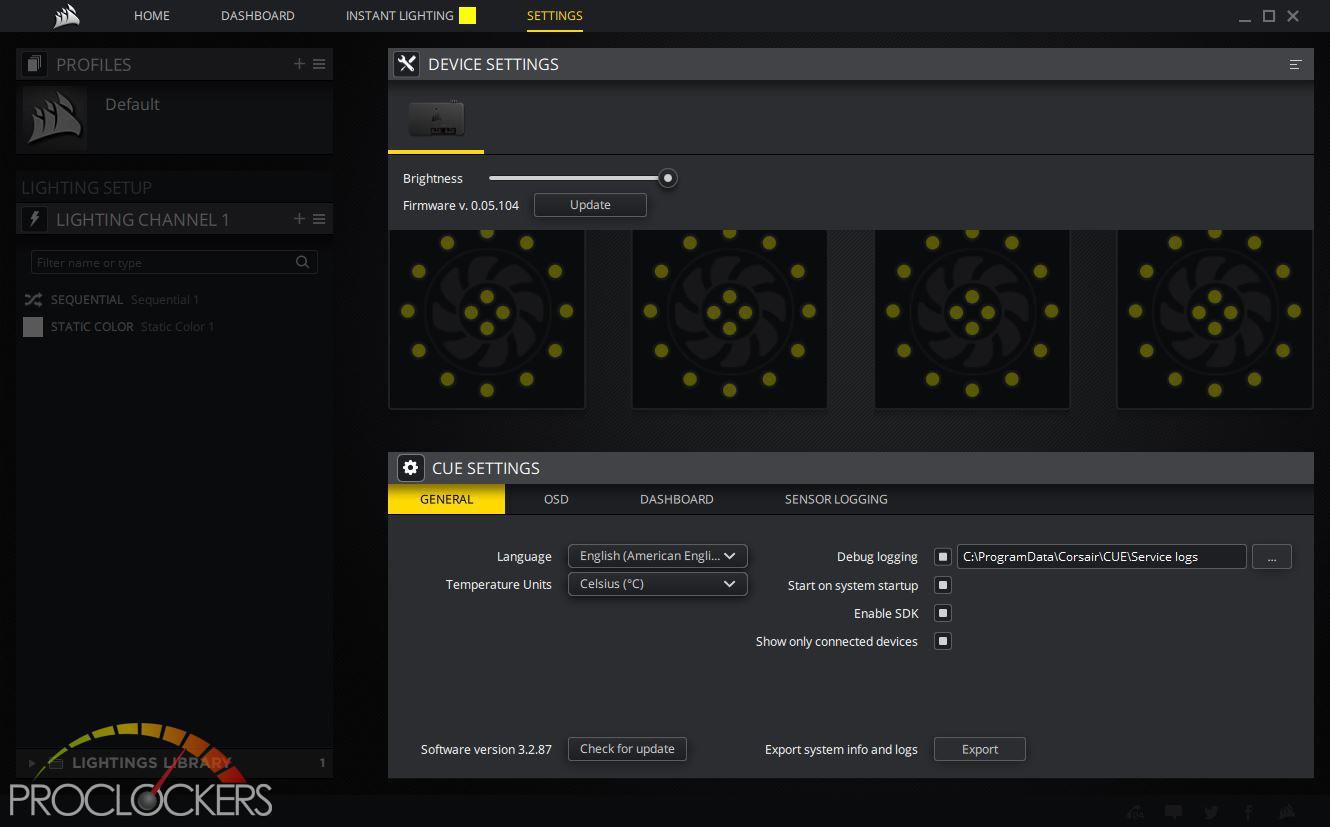Screen dimensions: 1330x827
Task: Select the fourth fan LED preview
Action: point(1214,320)
